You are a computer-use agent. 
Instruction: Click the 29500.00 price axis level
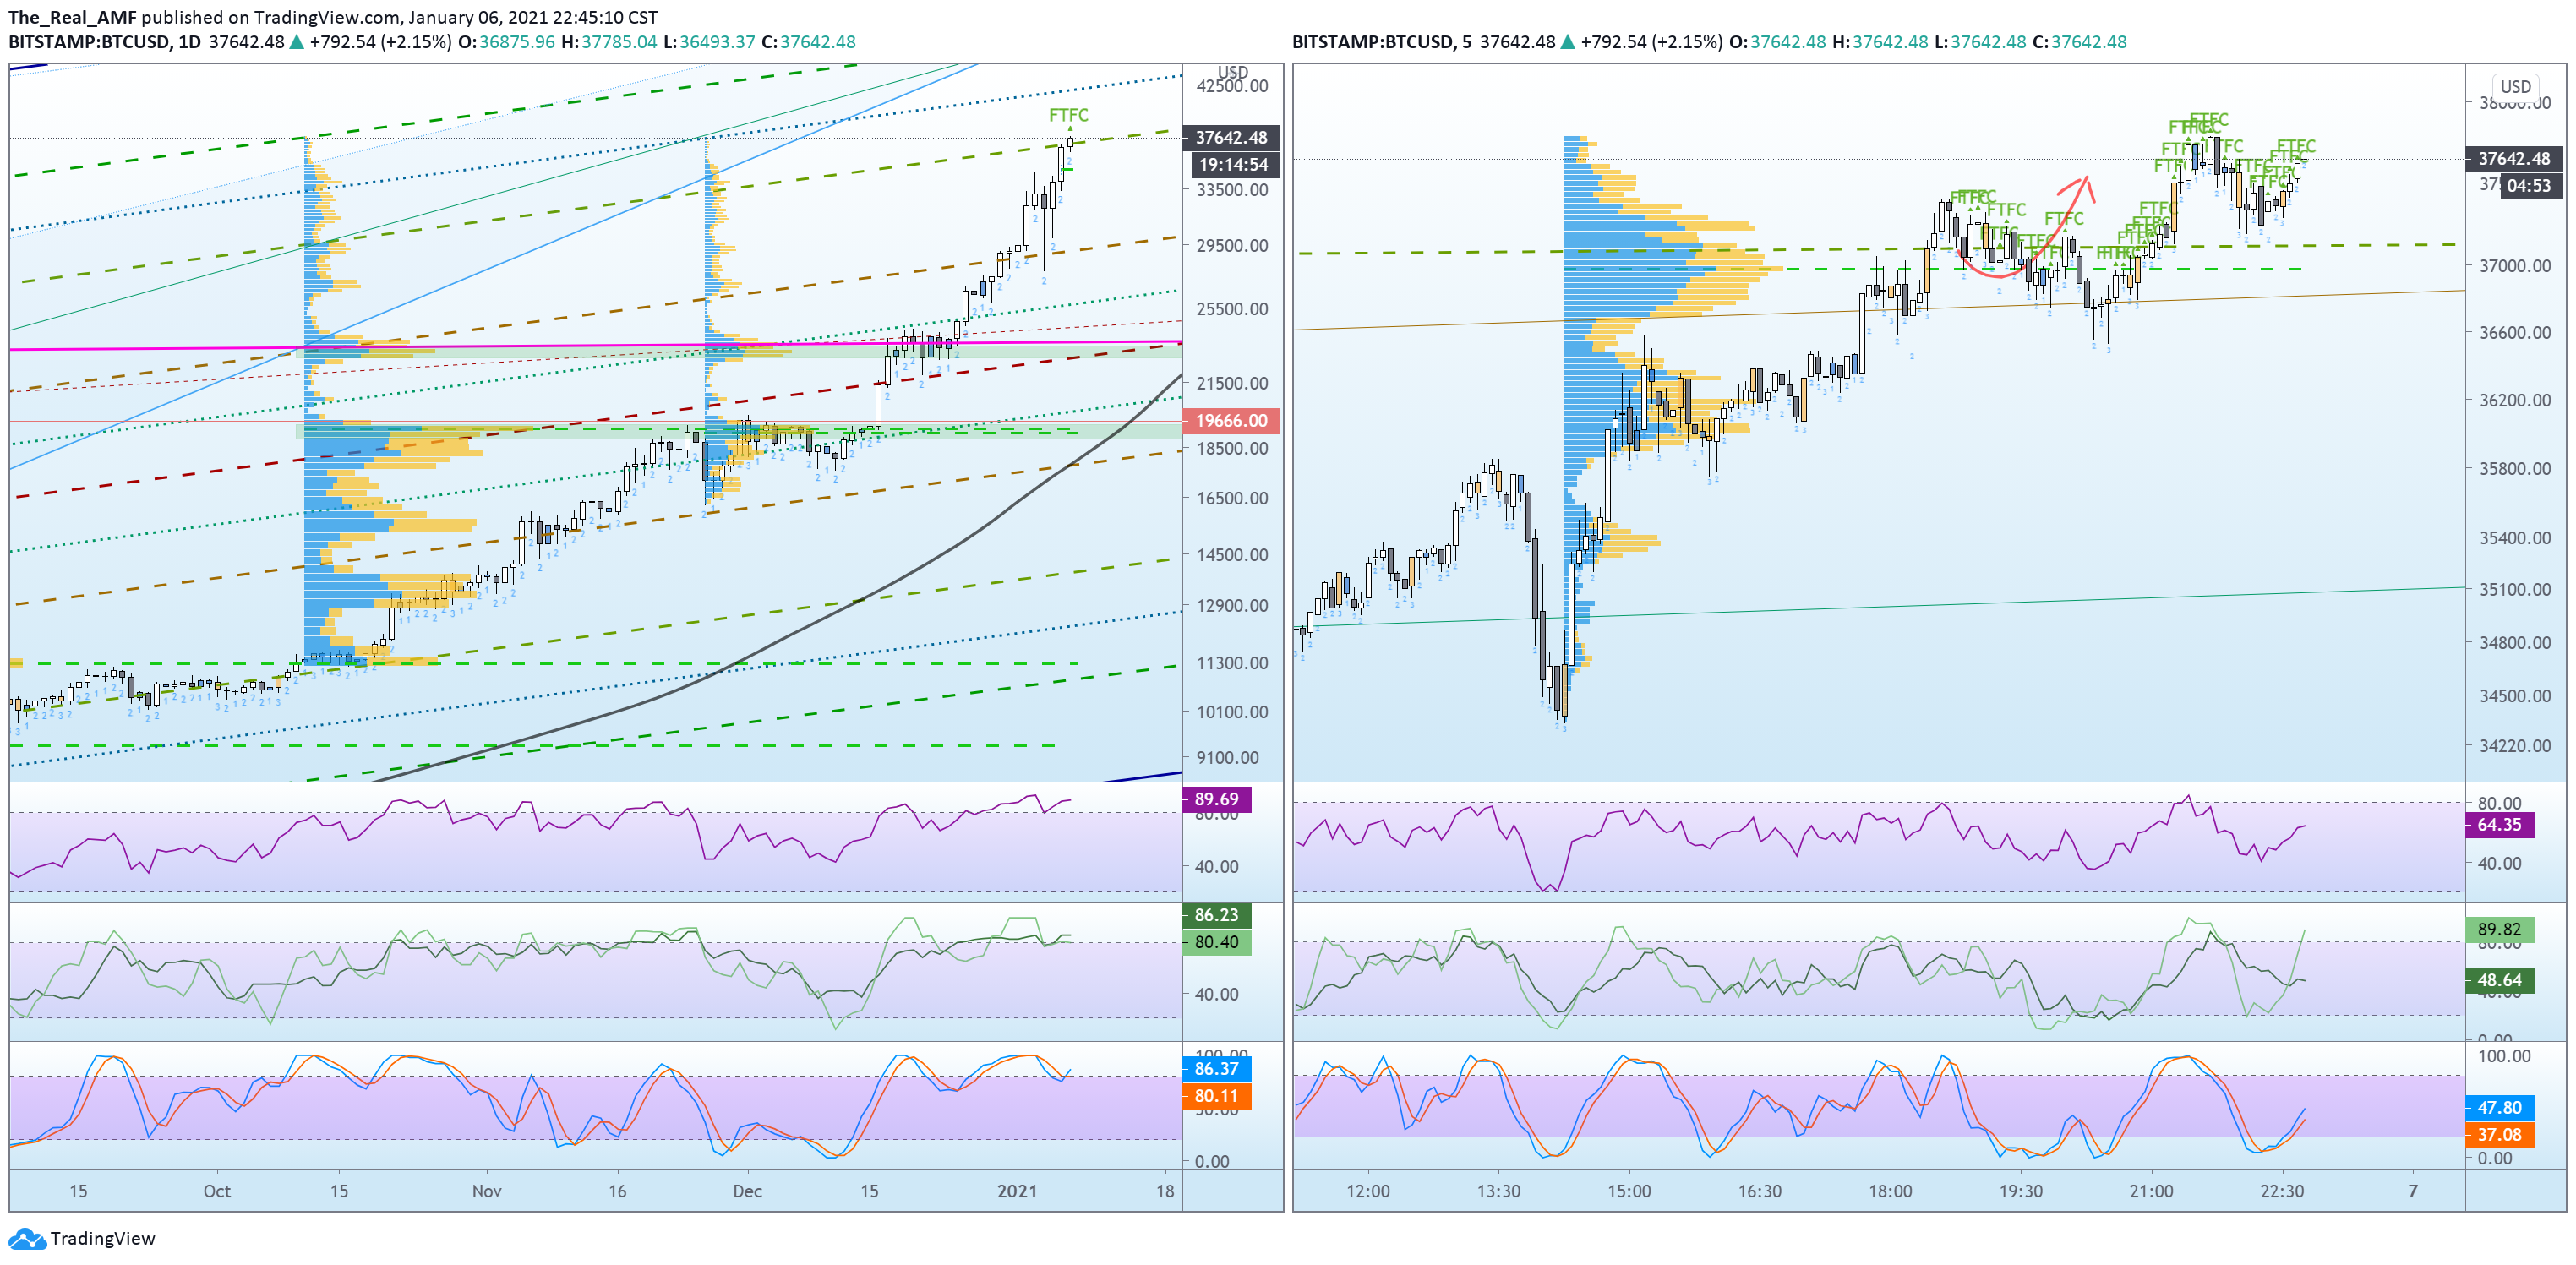pyautogui.click(x=1232, y=245)
